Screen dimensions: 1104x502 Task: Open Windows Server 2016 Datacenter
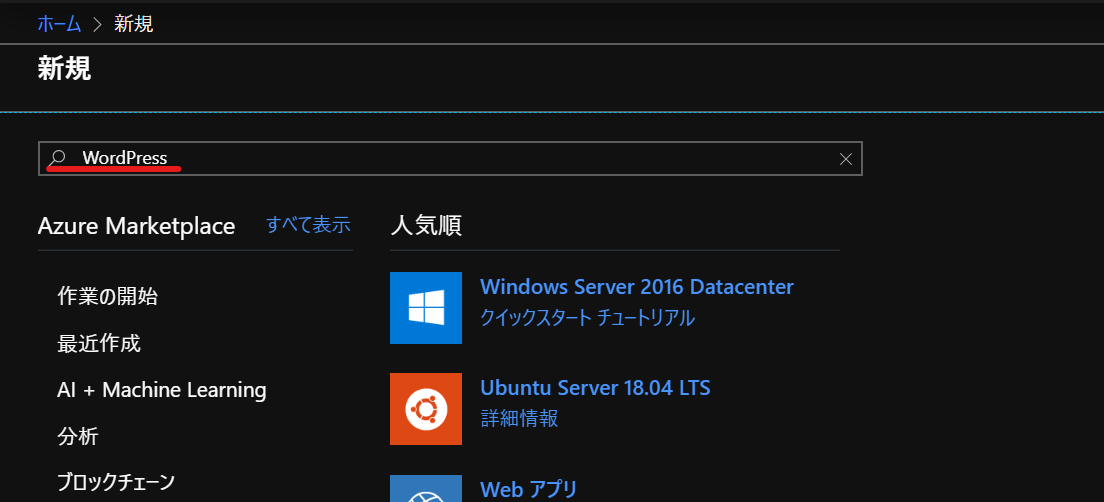click(637, 287)
